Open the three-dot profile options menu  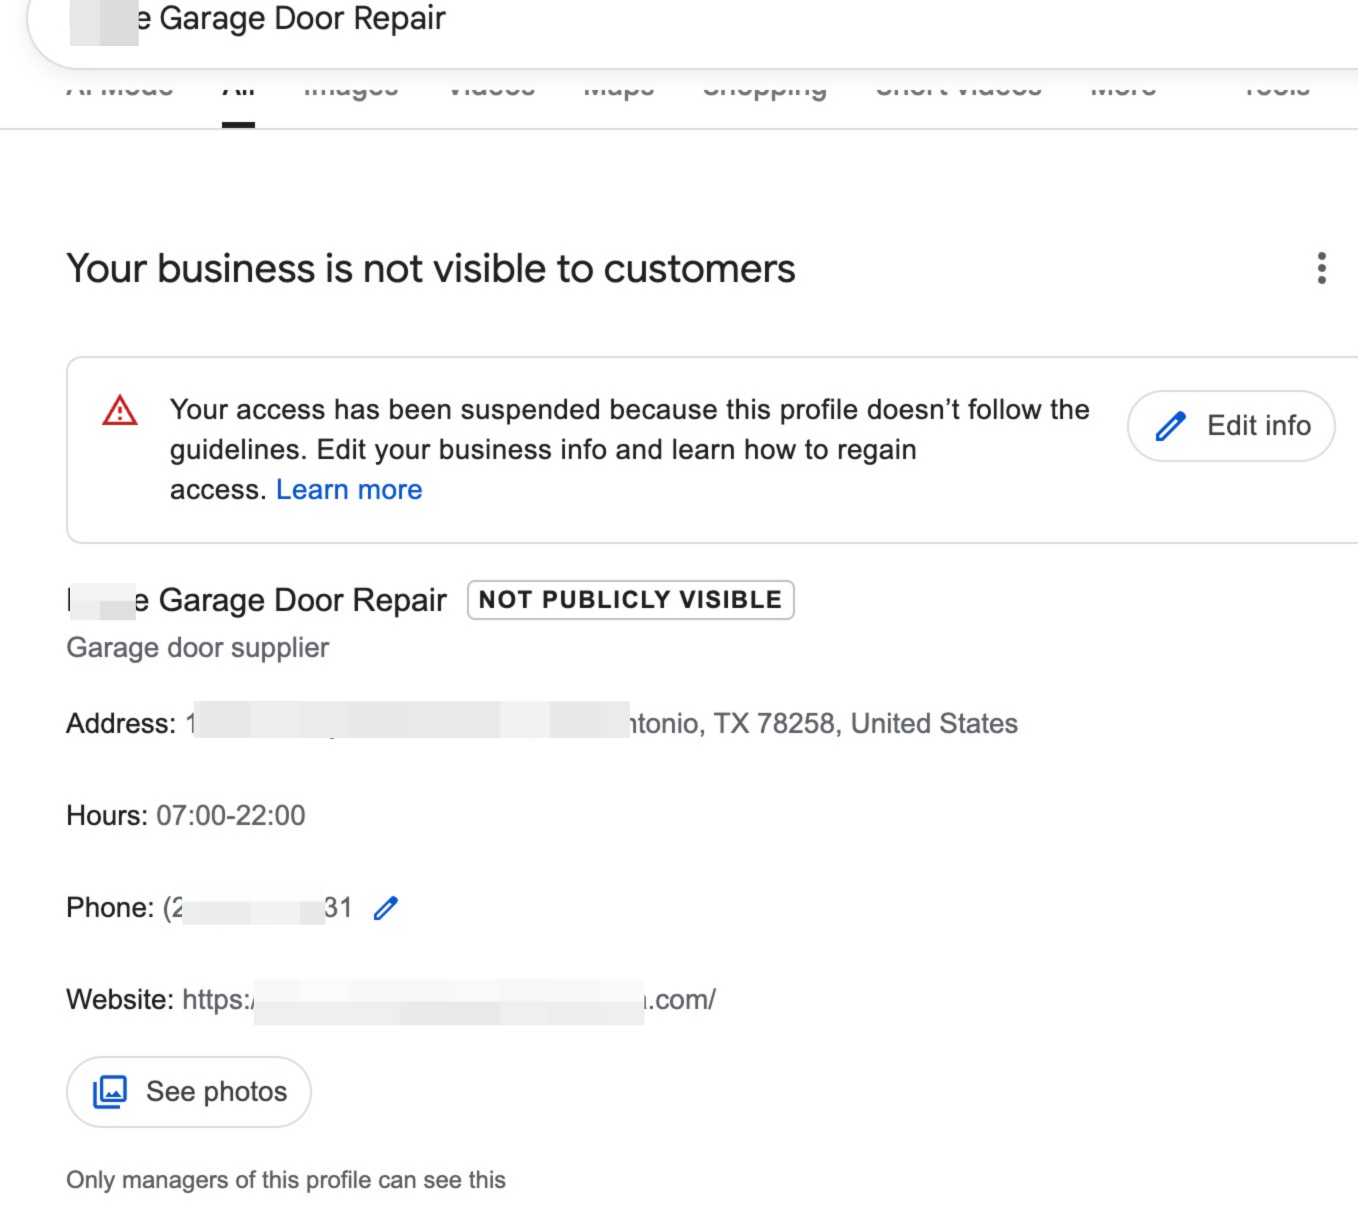point(1321,268)
